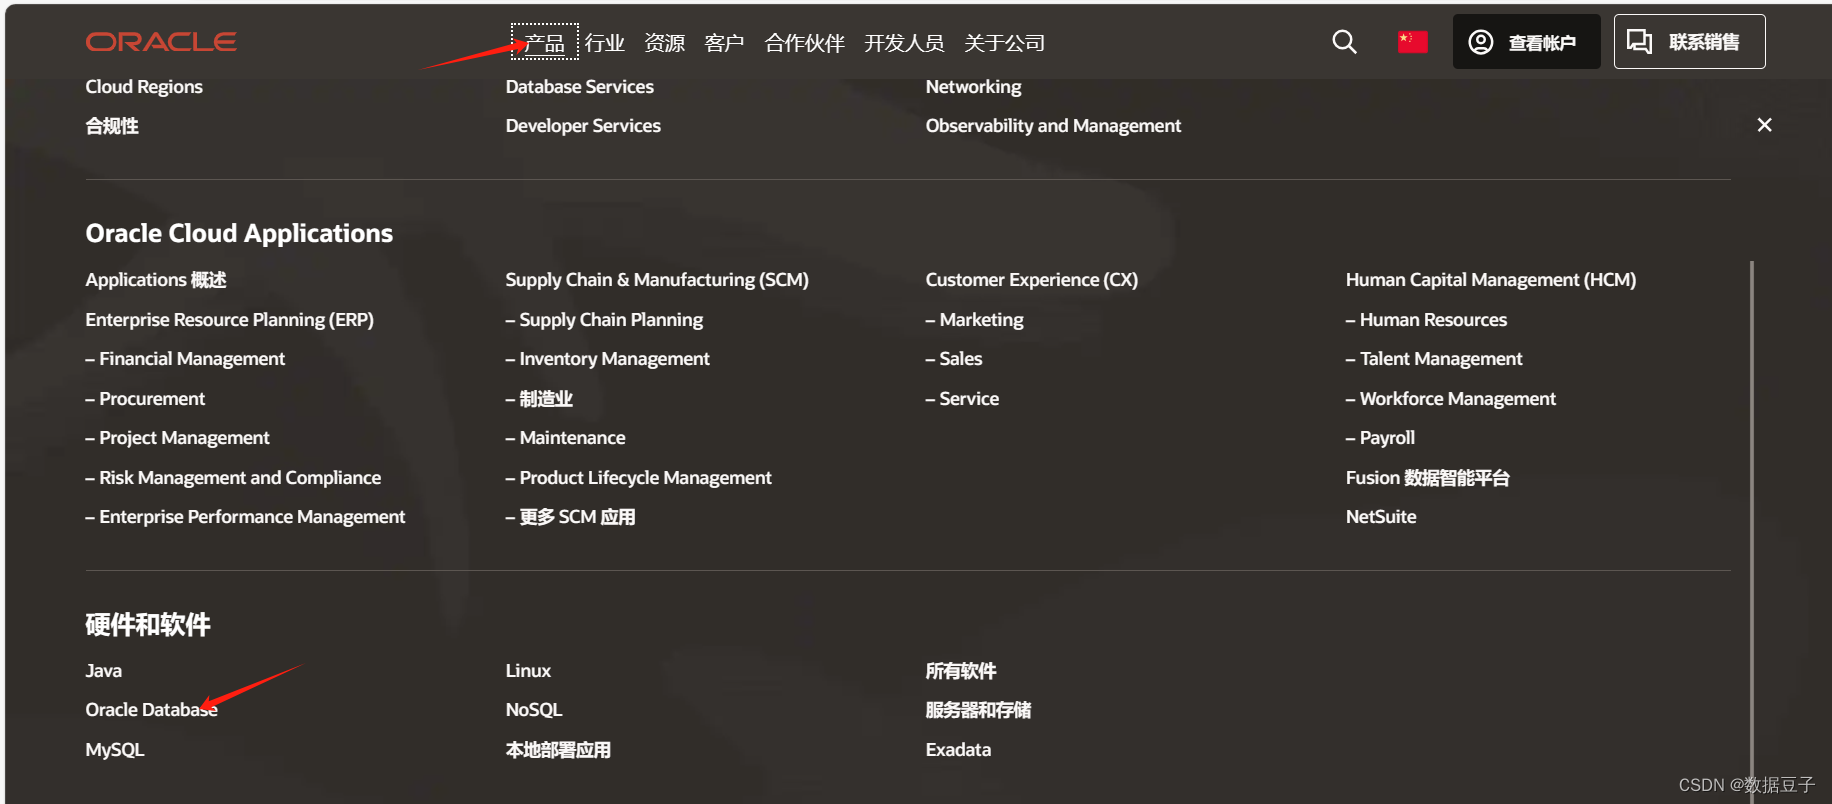
Task: Select the 制造业 link
Action: pyautogui.click(x=539, y=399)
